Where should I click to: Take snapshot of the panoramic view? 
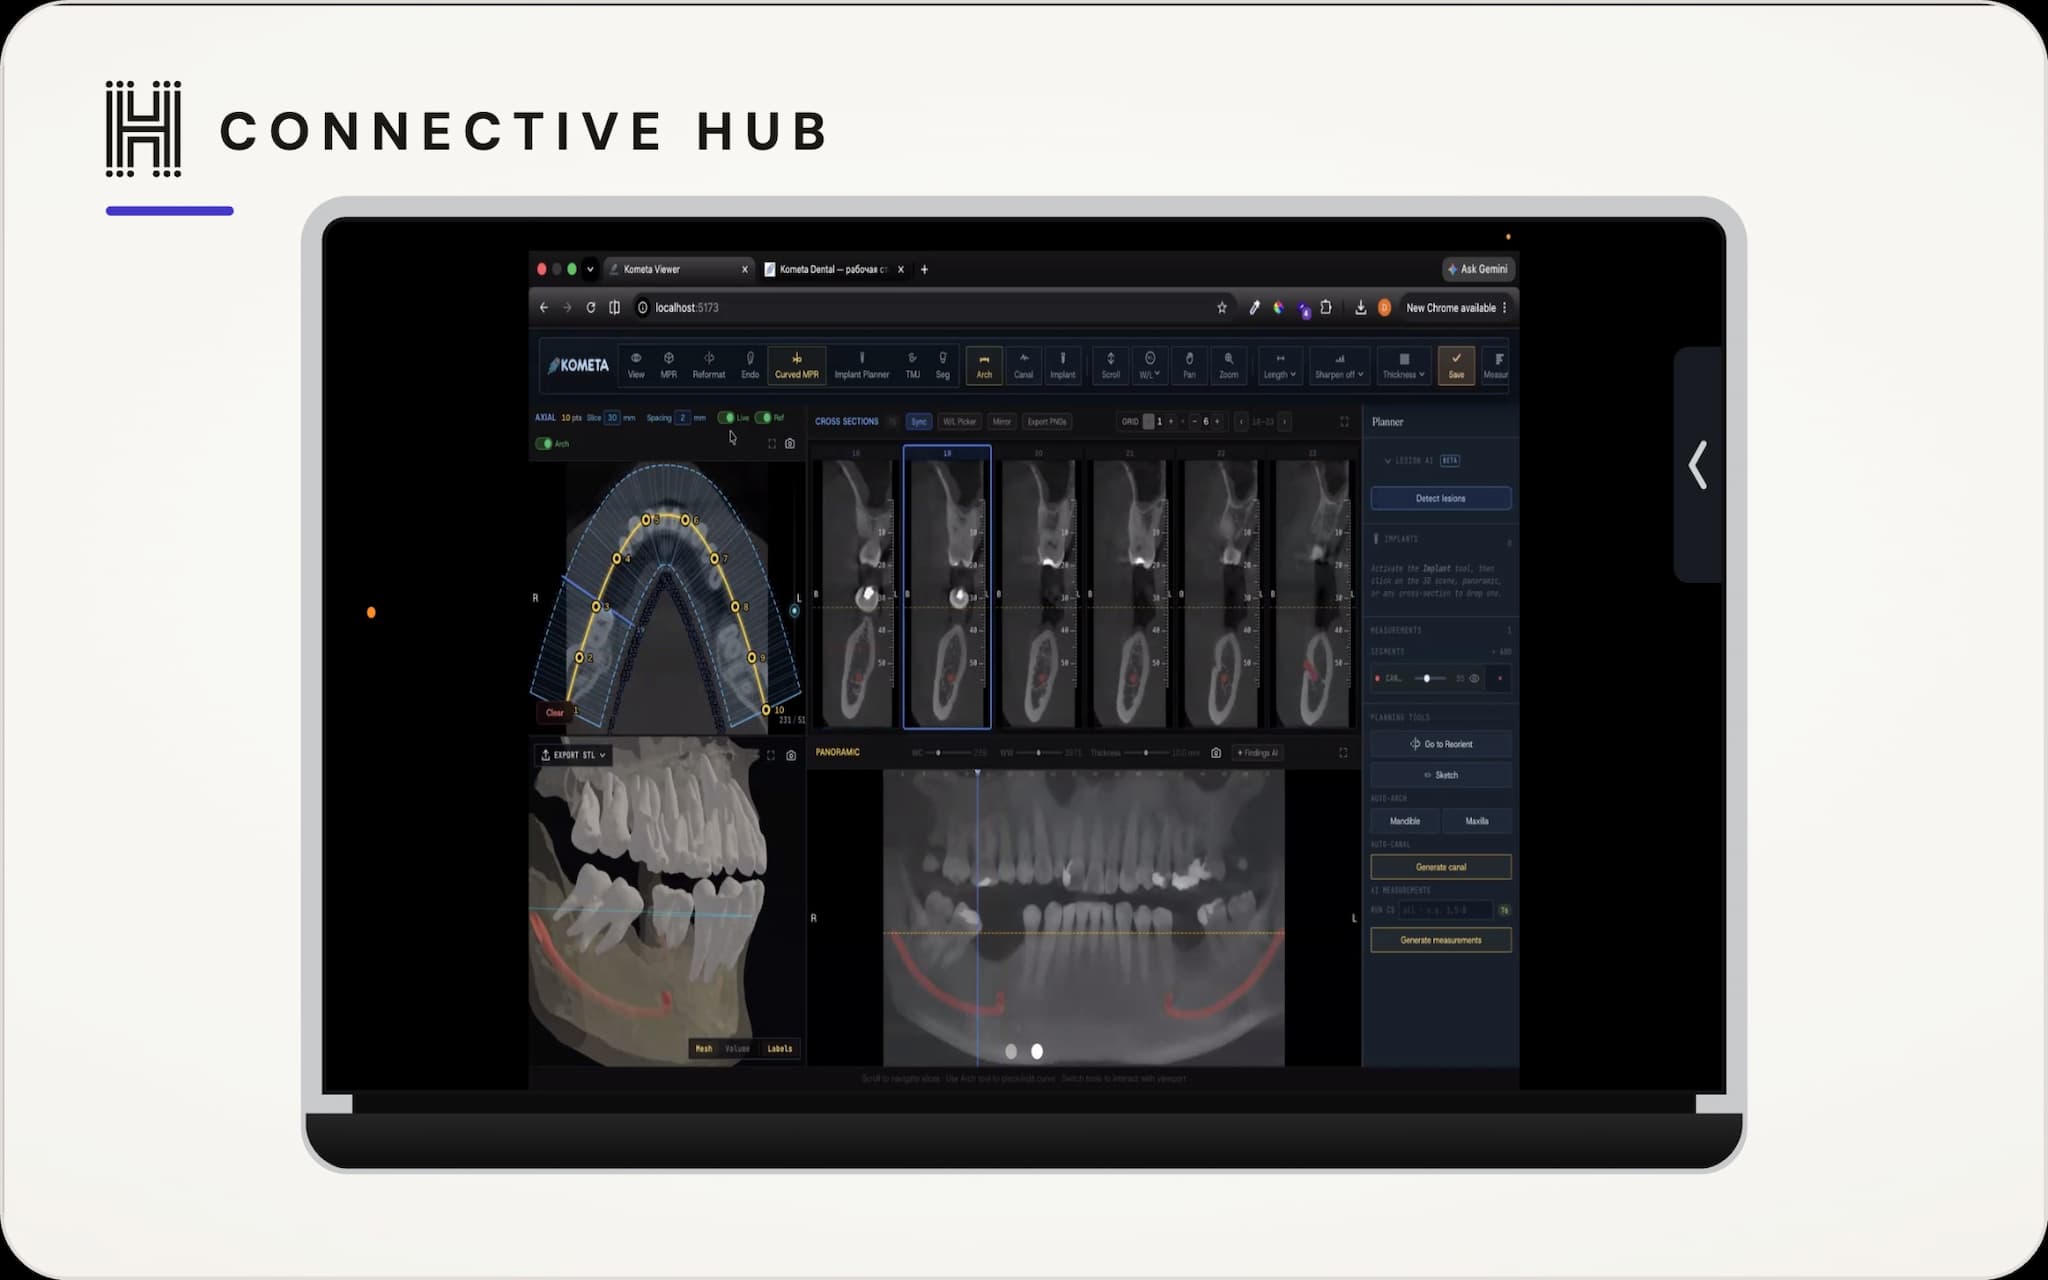click(x=1216, y=753)
